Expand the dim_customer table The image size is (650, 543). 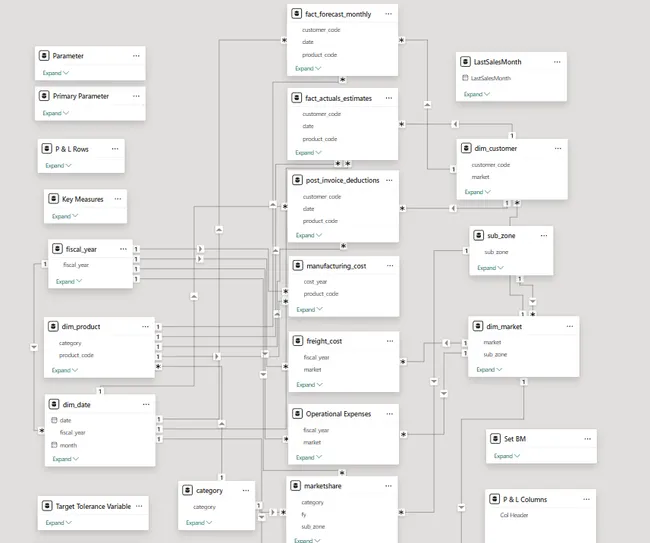tap(478, 192)
